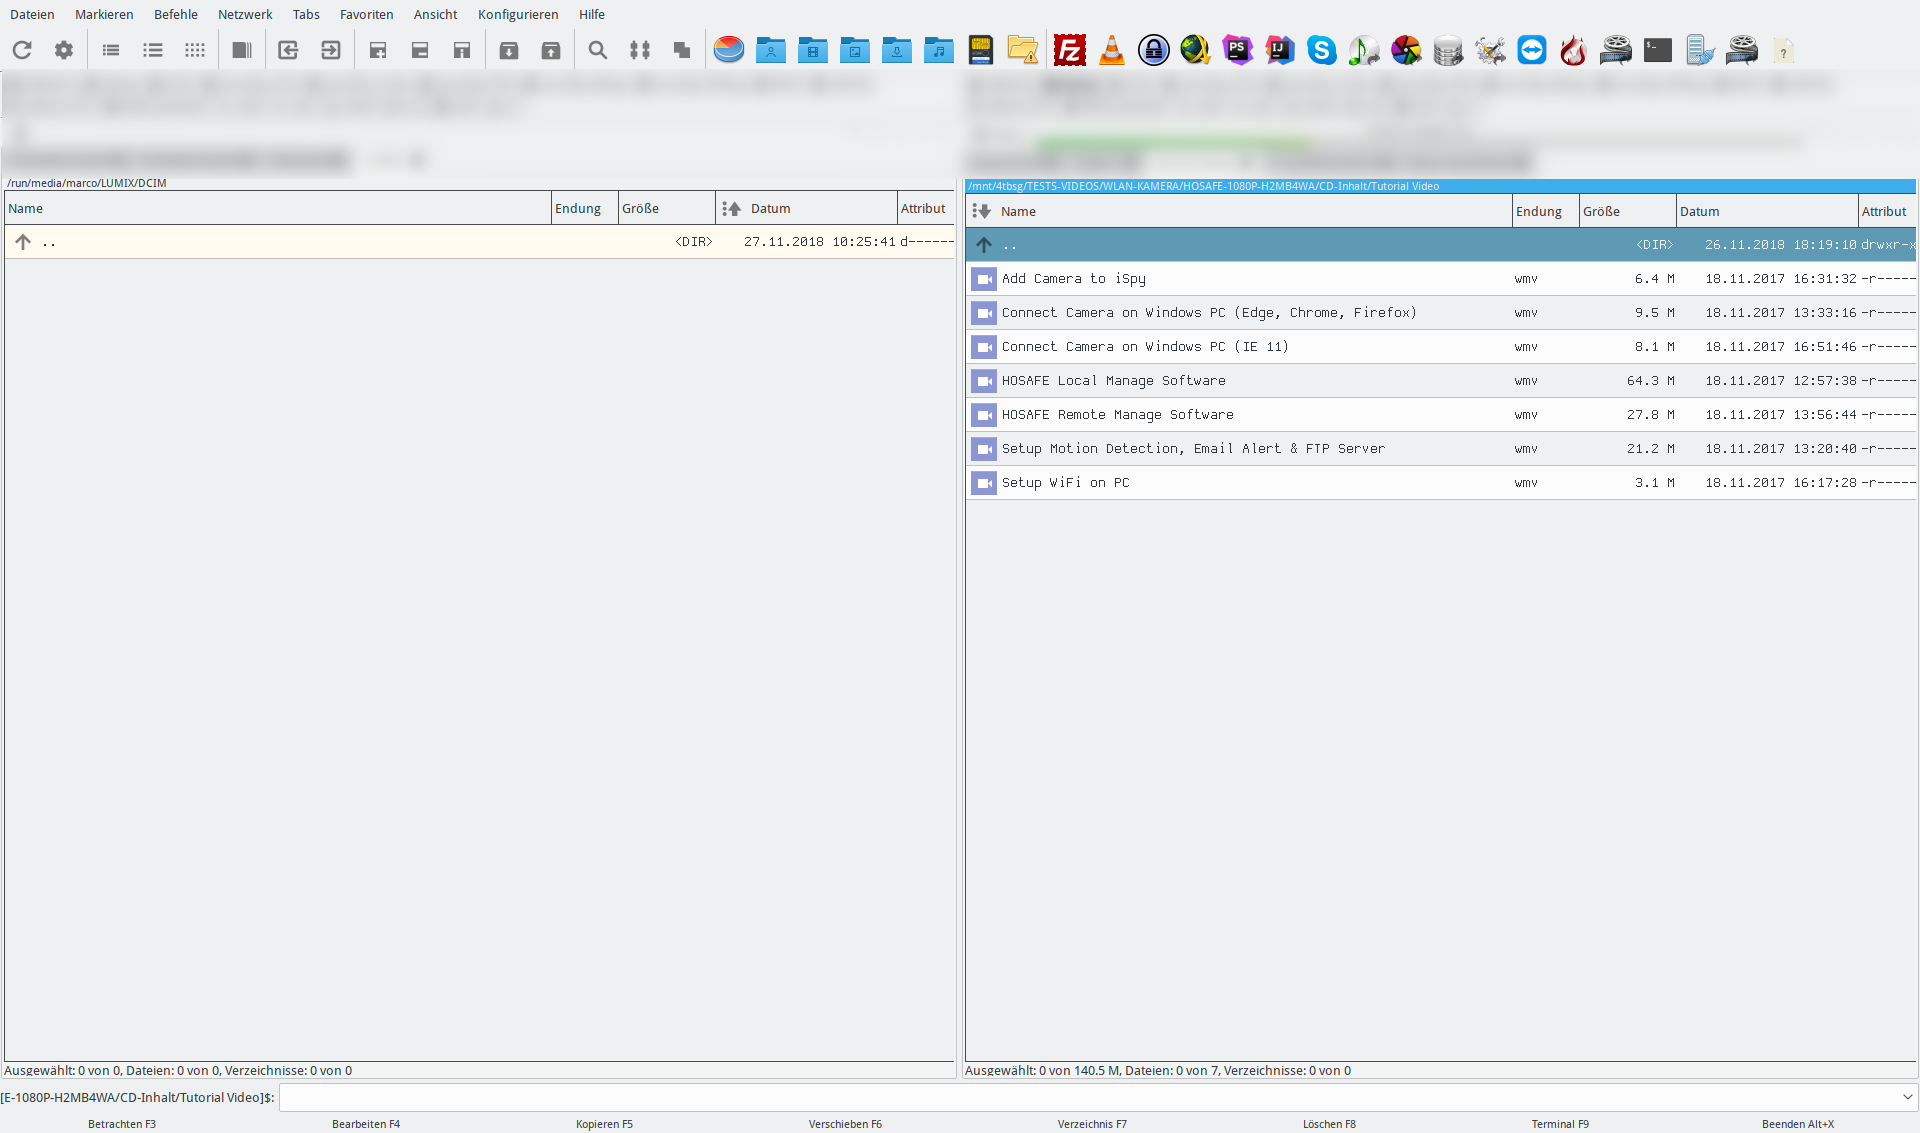Select 'HOSAFE Local Manage Software' file
This screenshot has width=1920, height=1133.
(x=1441, y=381)
